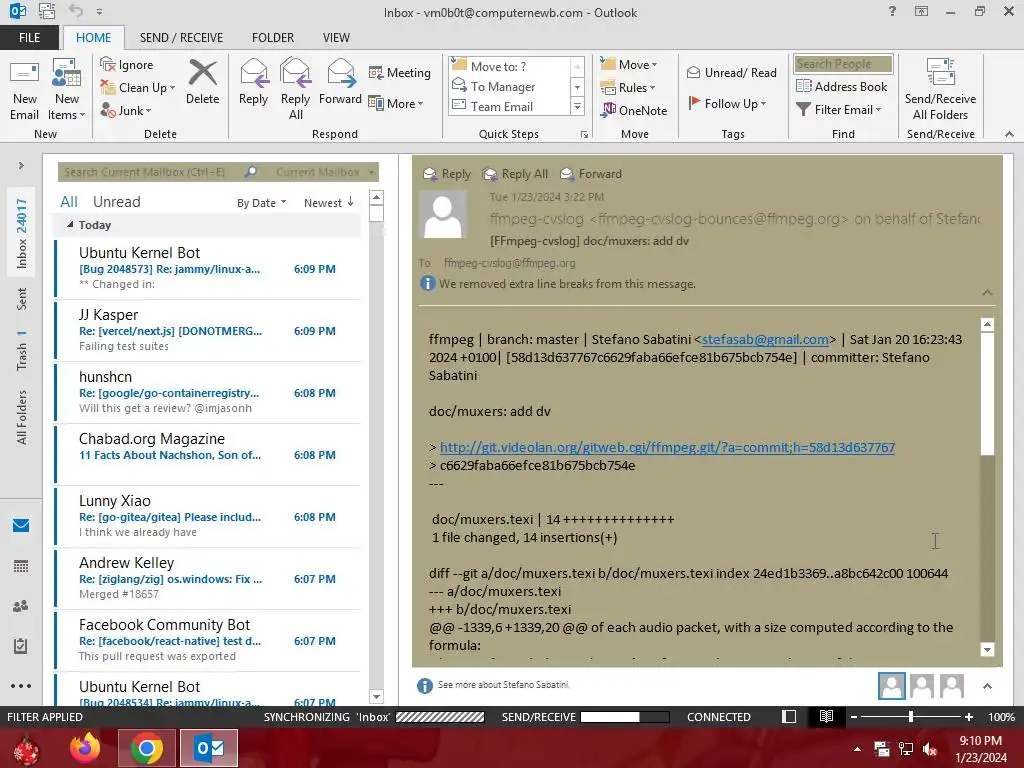This screenshot has width=1024, height=768.
Task: Create a New Email
Action: tap(25, 89)
